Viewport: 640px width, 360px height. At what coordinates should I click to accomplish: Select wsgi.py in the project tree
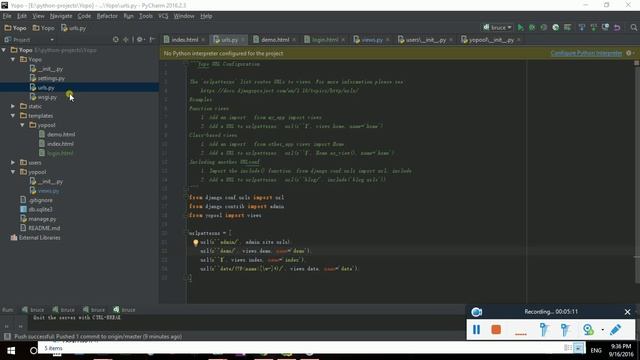click(x=47, y=97)
